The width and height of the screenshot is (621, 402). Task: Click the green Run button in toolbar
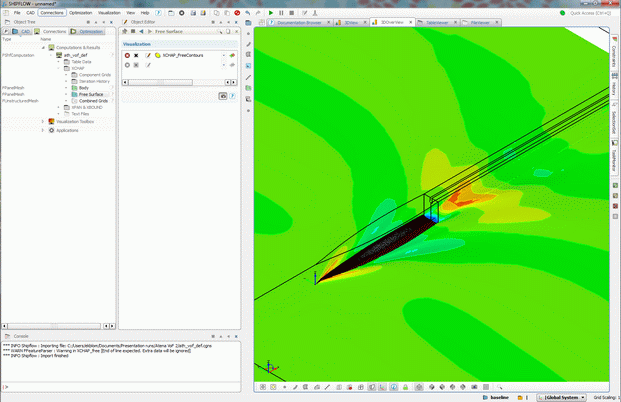click(270, 12)
